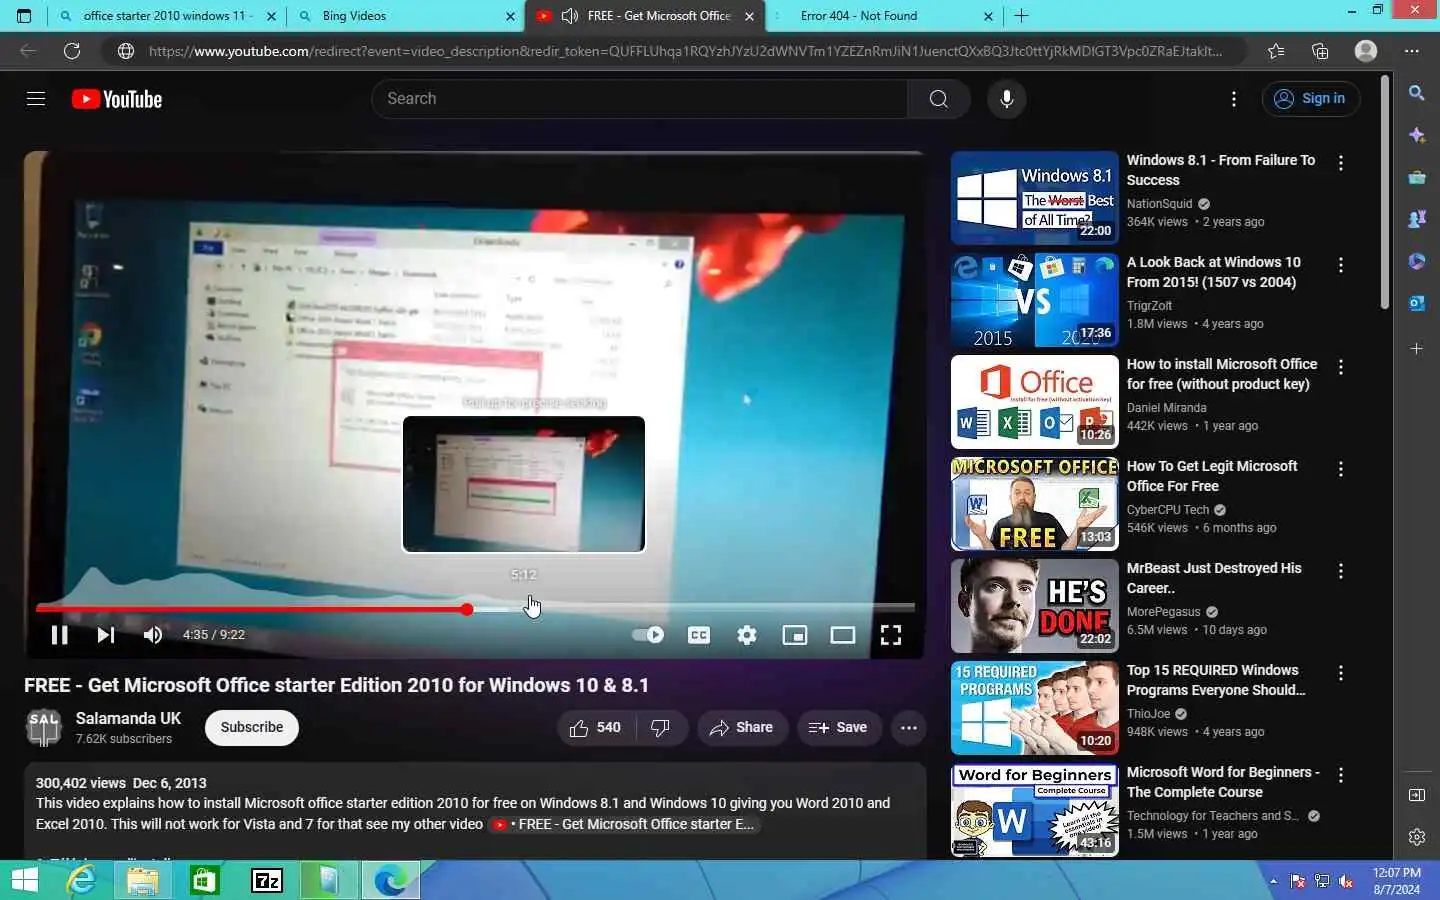Open options for Windows 8.1 video
The image size is (1440, 900).
click(x=1341, y=163)
